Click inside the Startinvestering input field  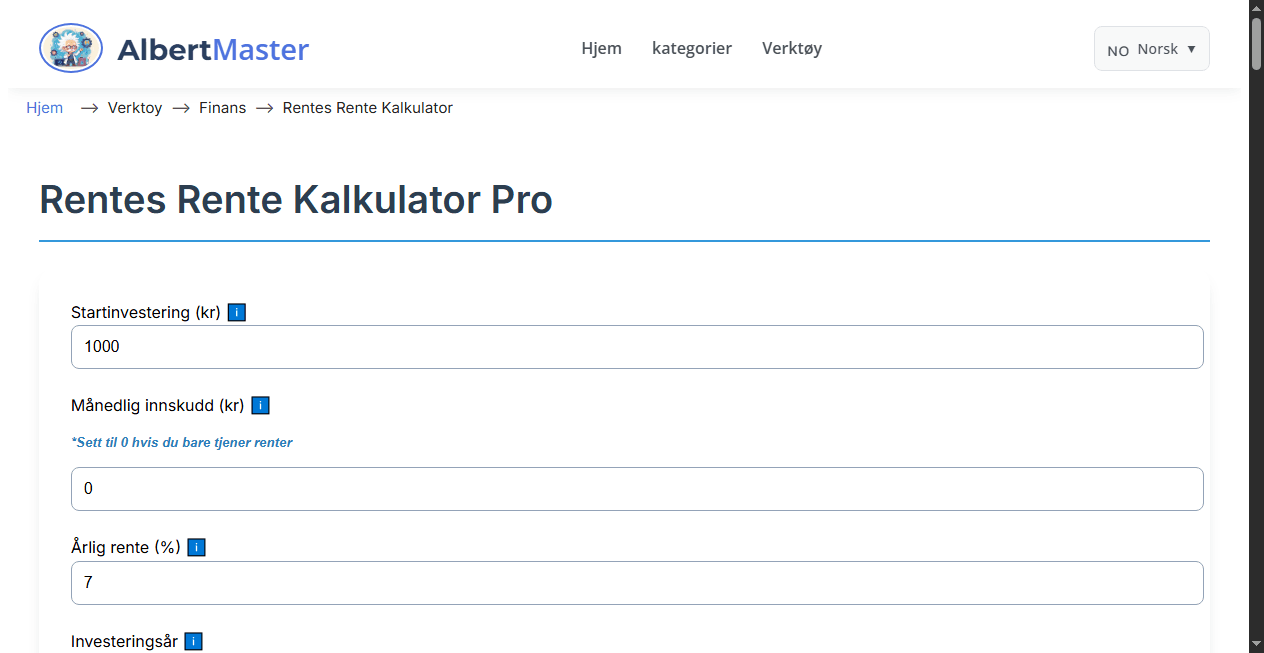coord(637,346)
